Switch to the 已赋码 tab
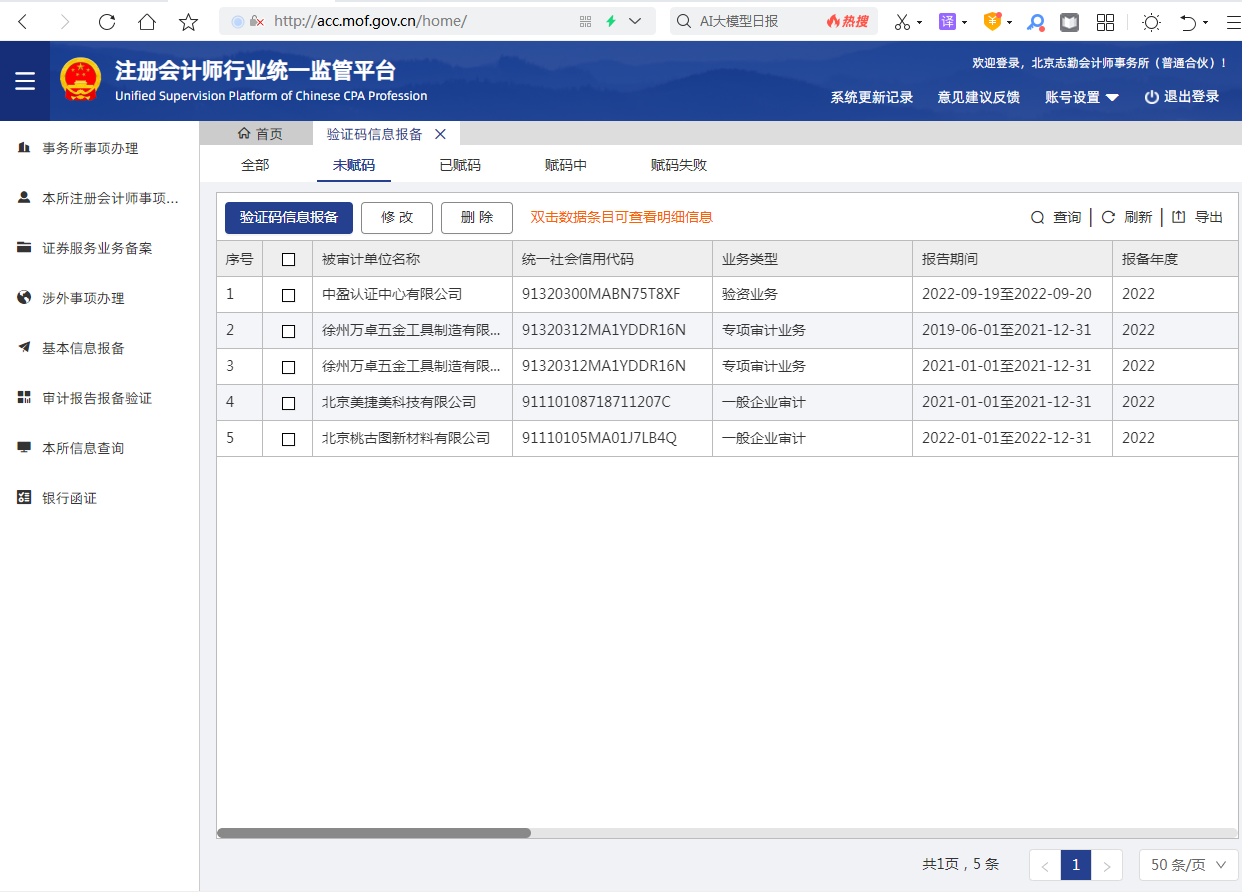This screenshot has width=1242, height=895. pyautogui.click(x=460, y=165)
